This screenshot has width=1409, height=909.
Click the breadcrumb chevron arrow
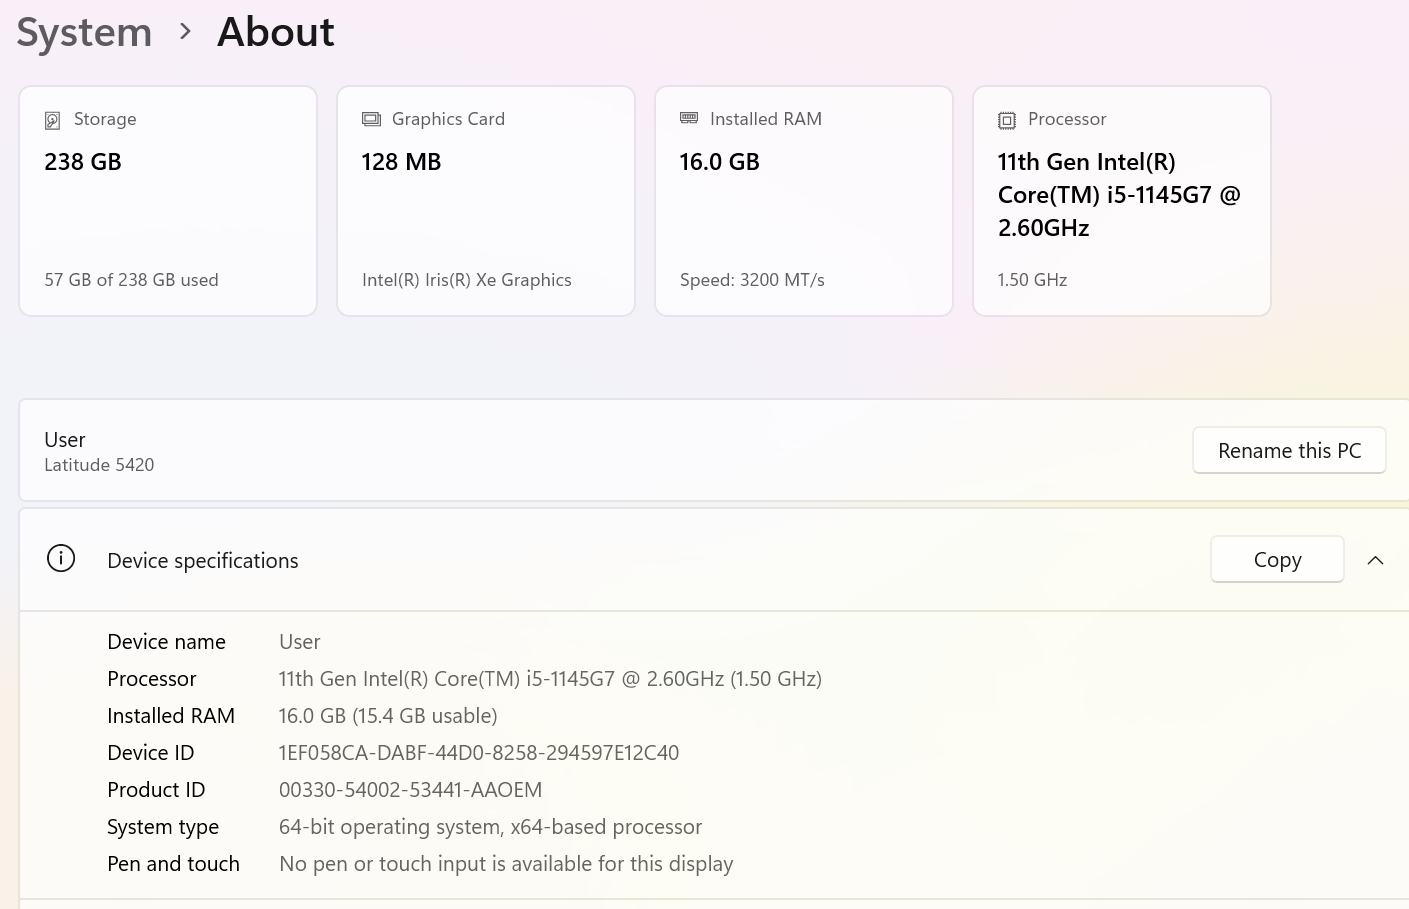point(185,32)
